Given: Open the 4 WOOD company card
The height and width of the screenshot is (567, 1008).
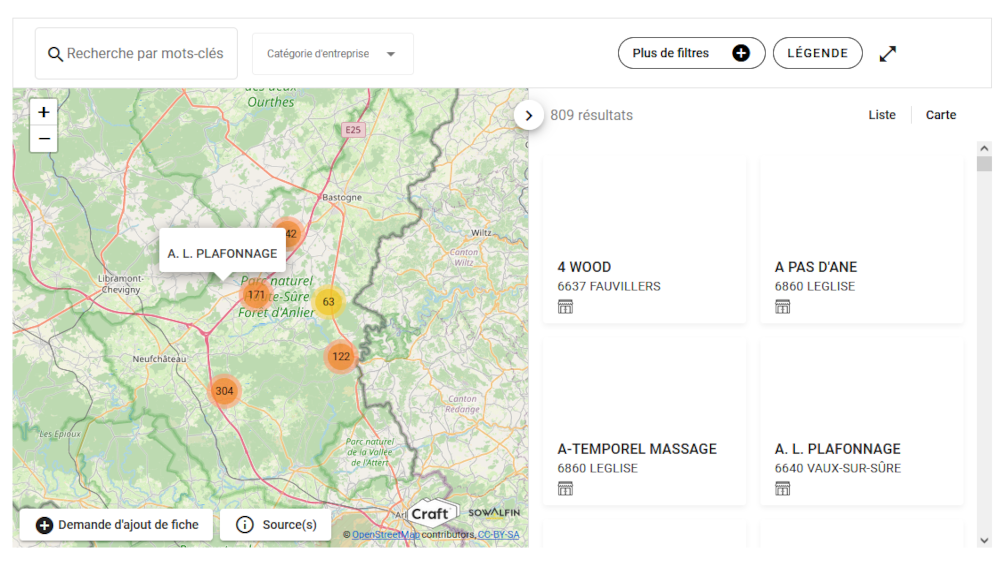Looking at the screenshot, I should pos(645,240).
